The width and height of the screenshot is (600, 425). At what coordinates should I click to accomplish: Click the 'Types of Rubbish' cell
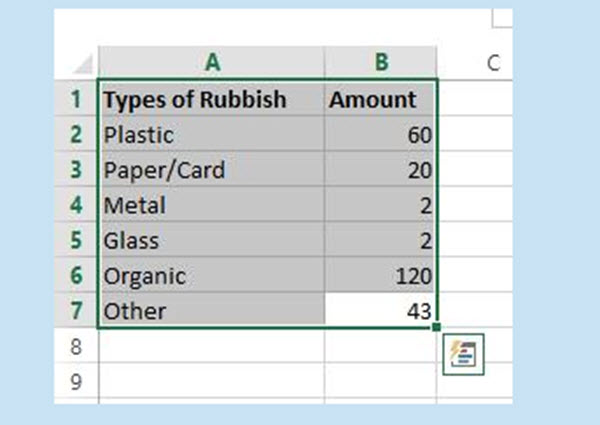(x=212, y=100)
